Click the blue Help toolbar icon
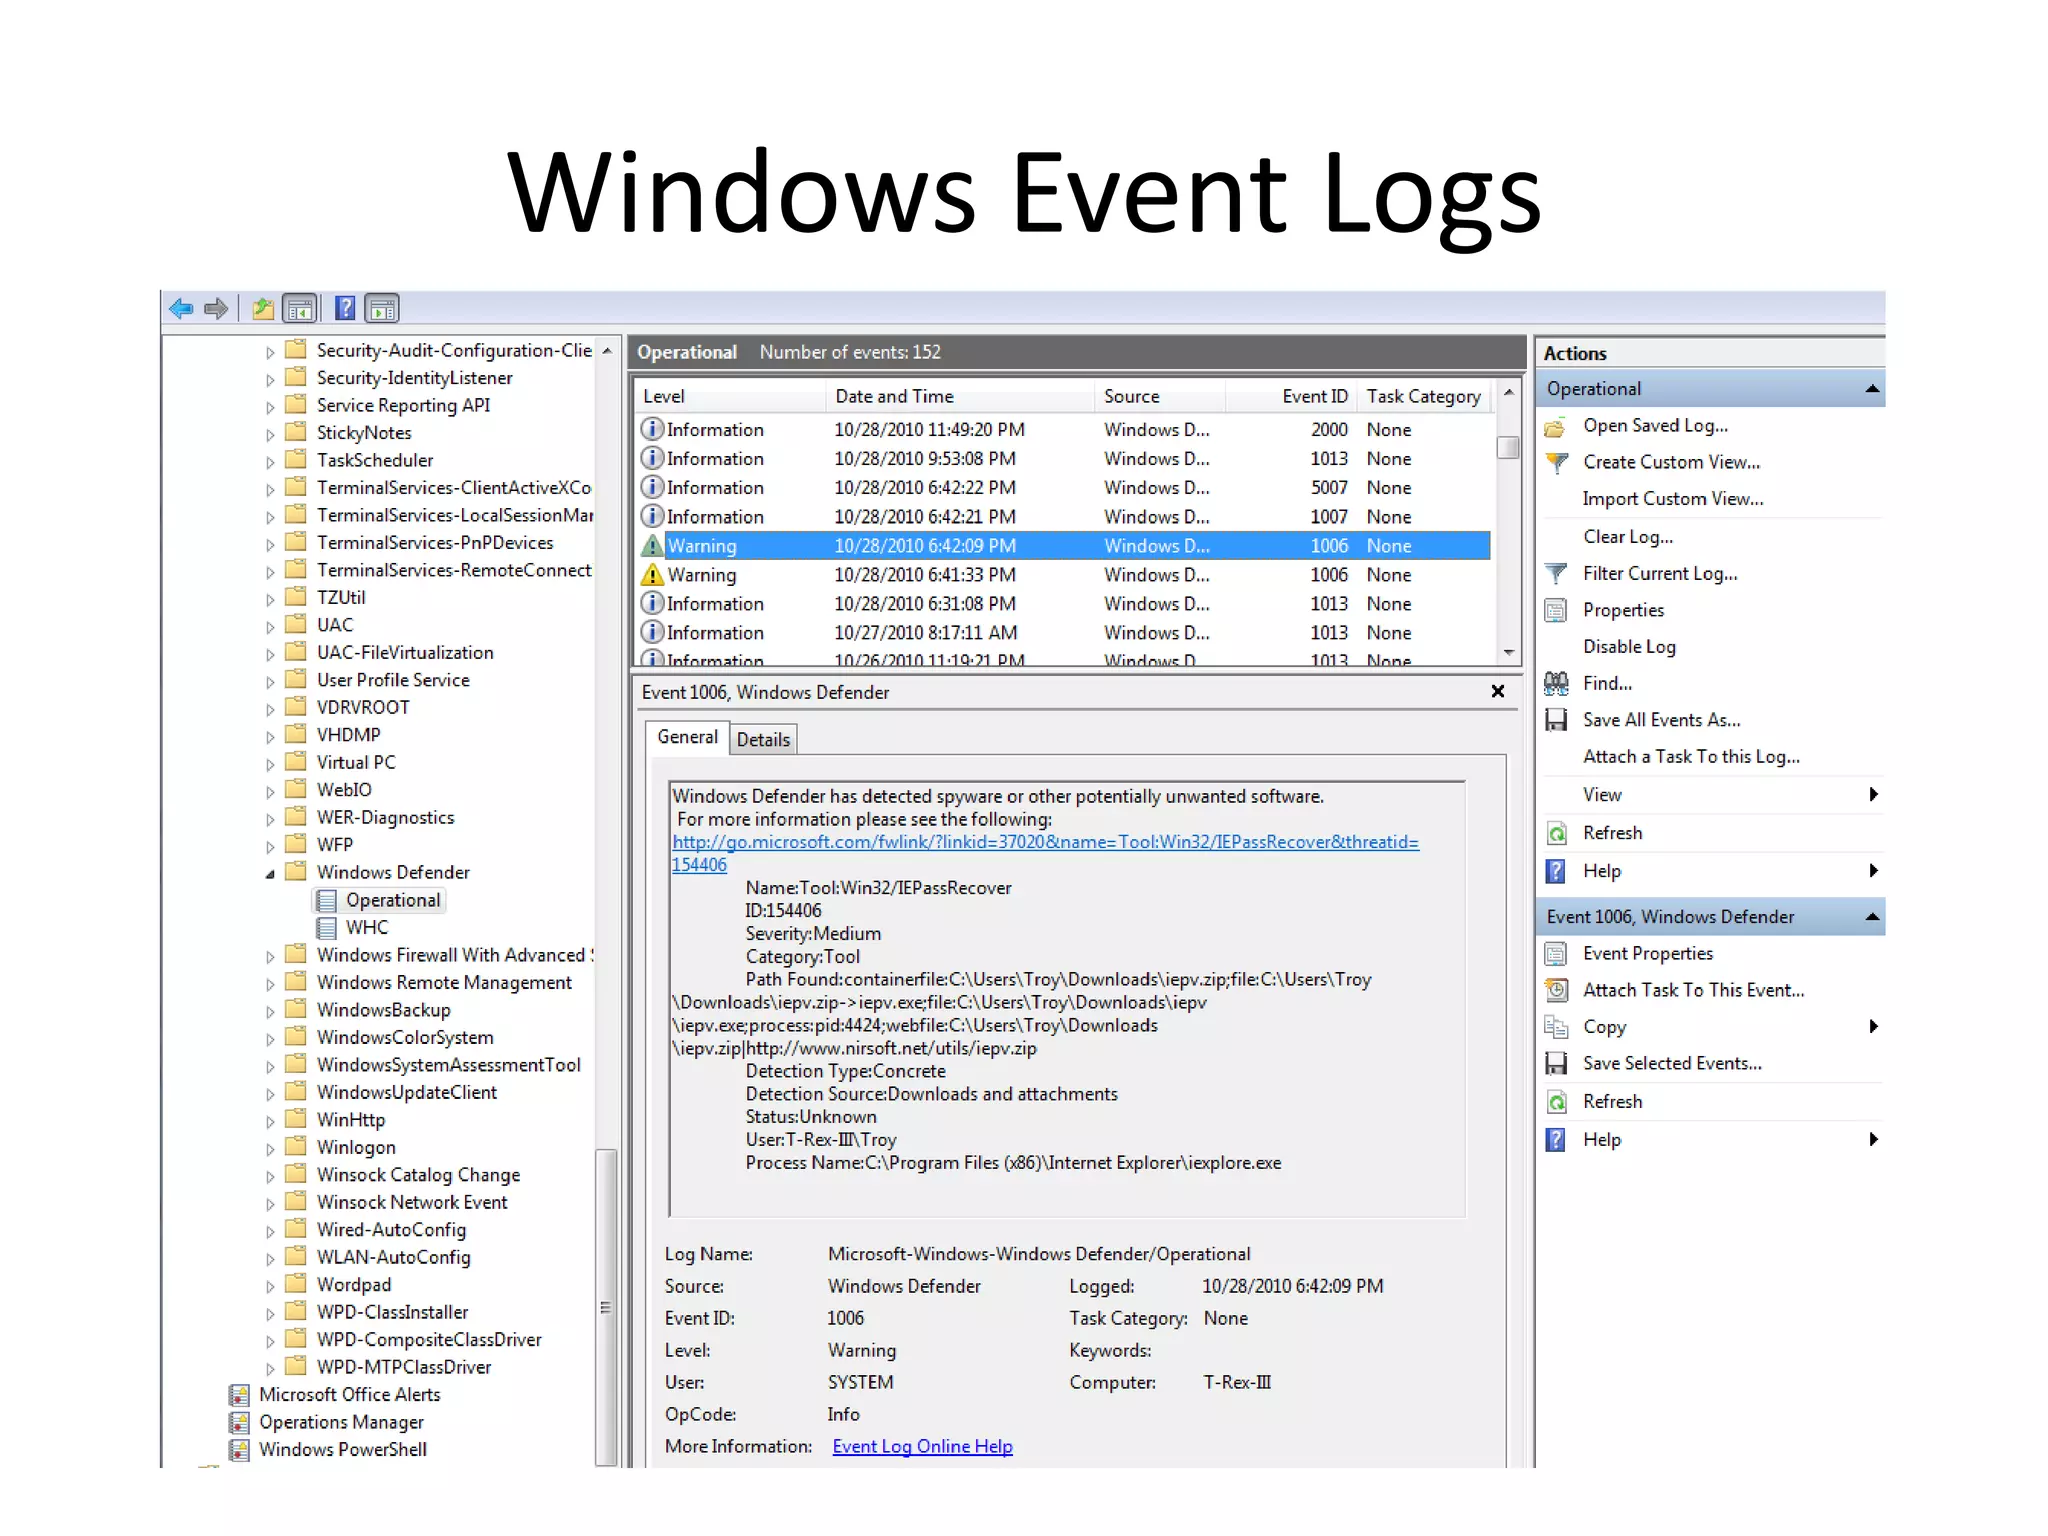This screenshot has height=1536, width=2048. point(345,309)
